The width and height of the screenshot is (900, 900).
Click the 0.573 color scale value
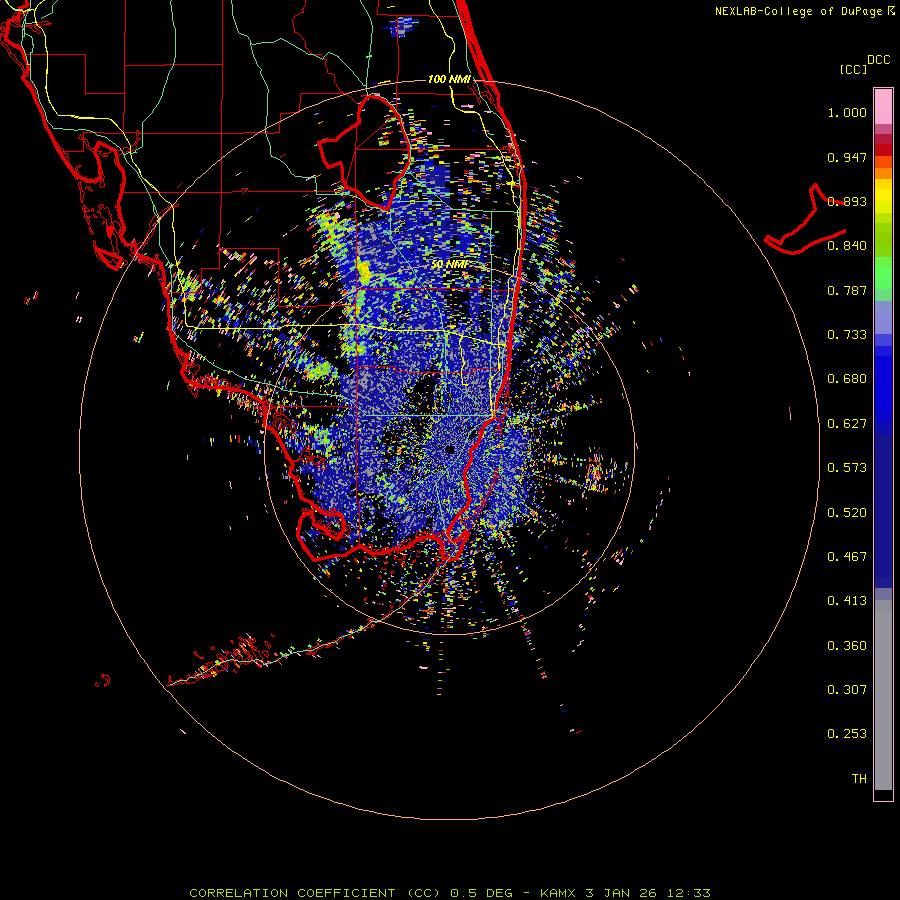click(x=847, y=468)
